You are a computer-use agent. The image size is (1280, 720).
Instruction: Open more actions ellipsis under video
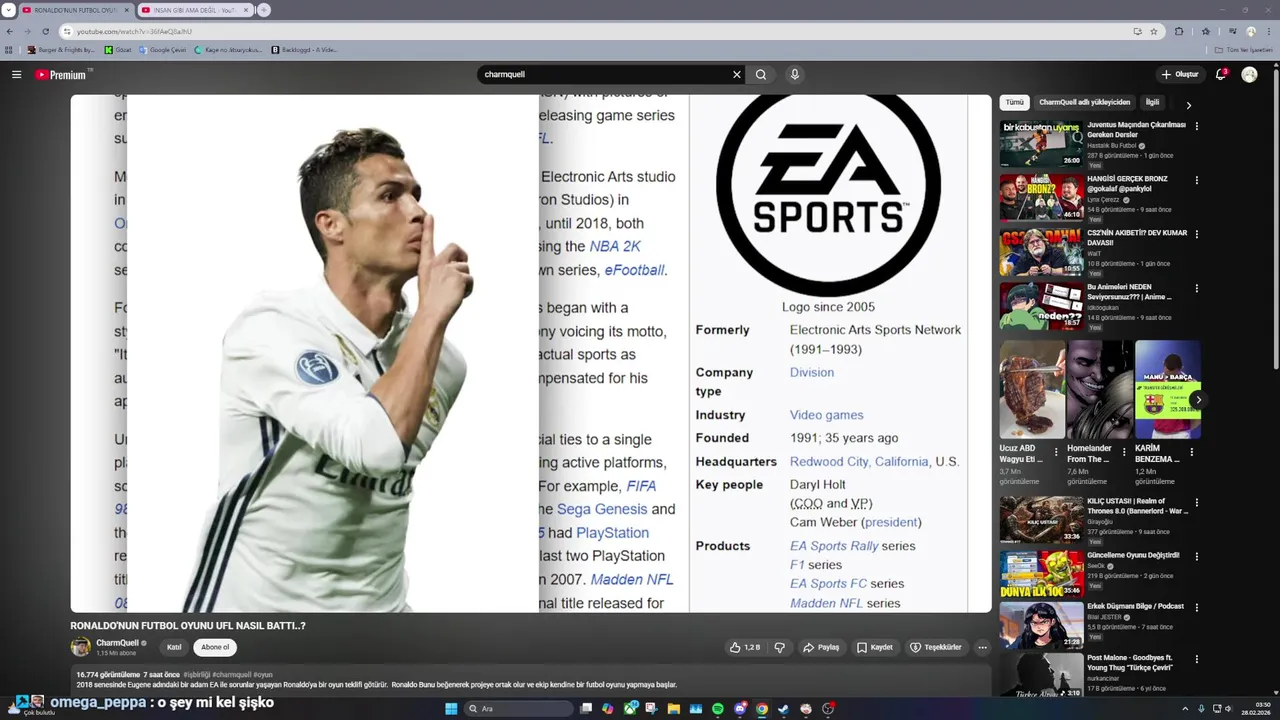point(982,647)
